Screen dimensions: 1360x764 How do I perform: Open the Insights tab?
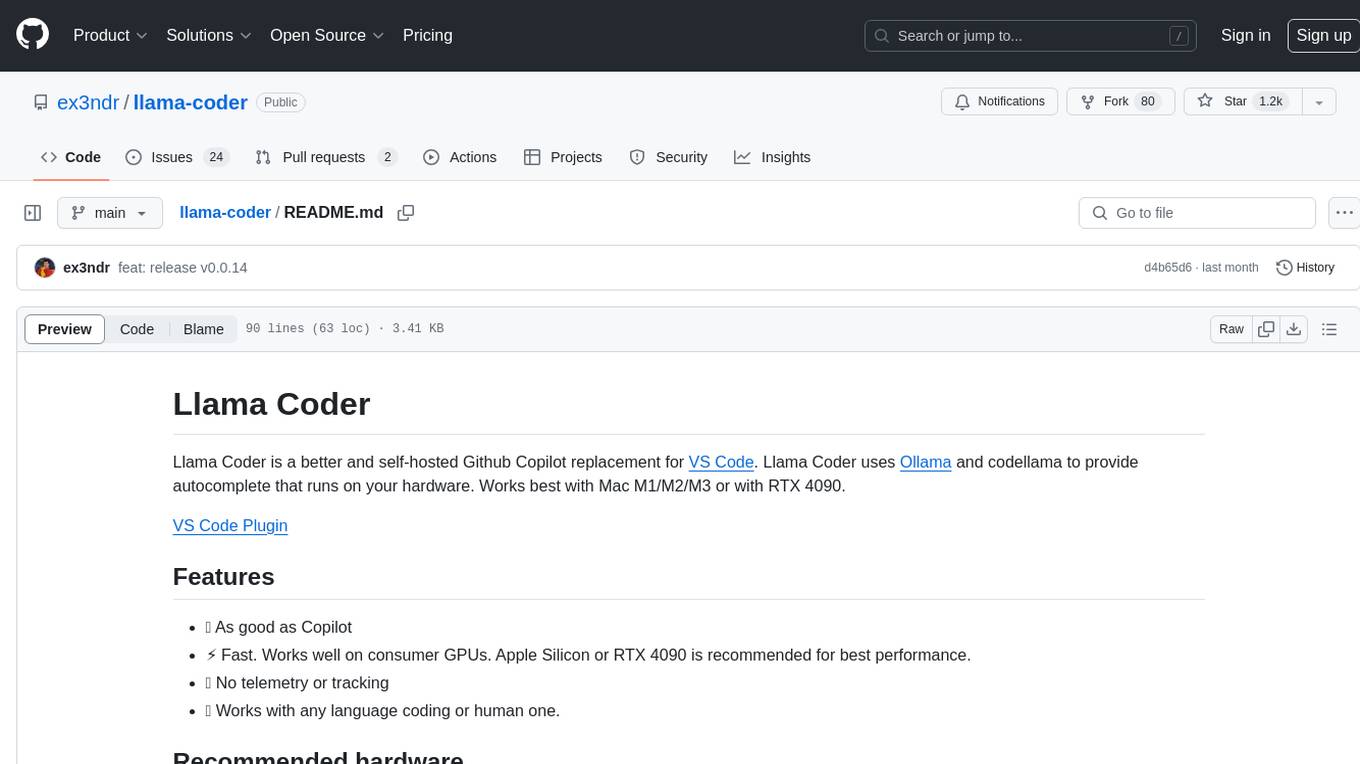point(772,157)
